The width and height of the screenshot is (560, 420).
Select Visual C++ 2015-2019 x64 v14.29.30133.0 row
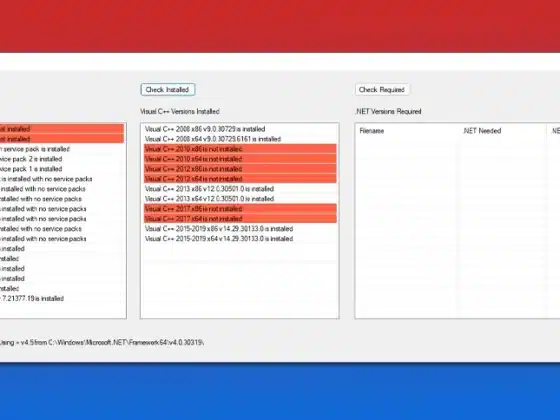pyautogui.click(x=240, y=239)
